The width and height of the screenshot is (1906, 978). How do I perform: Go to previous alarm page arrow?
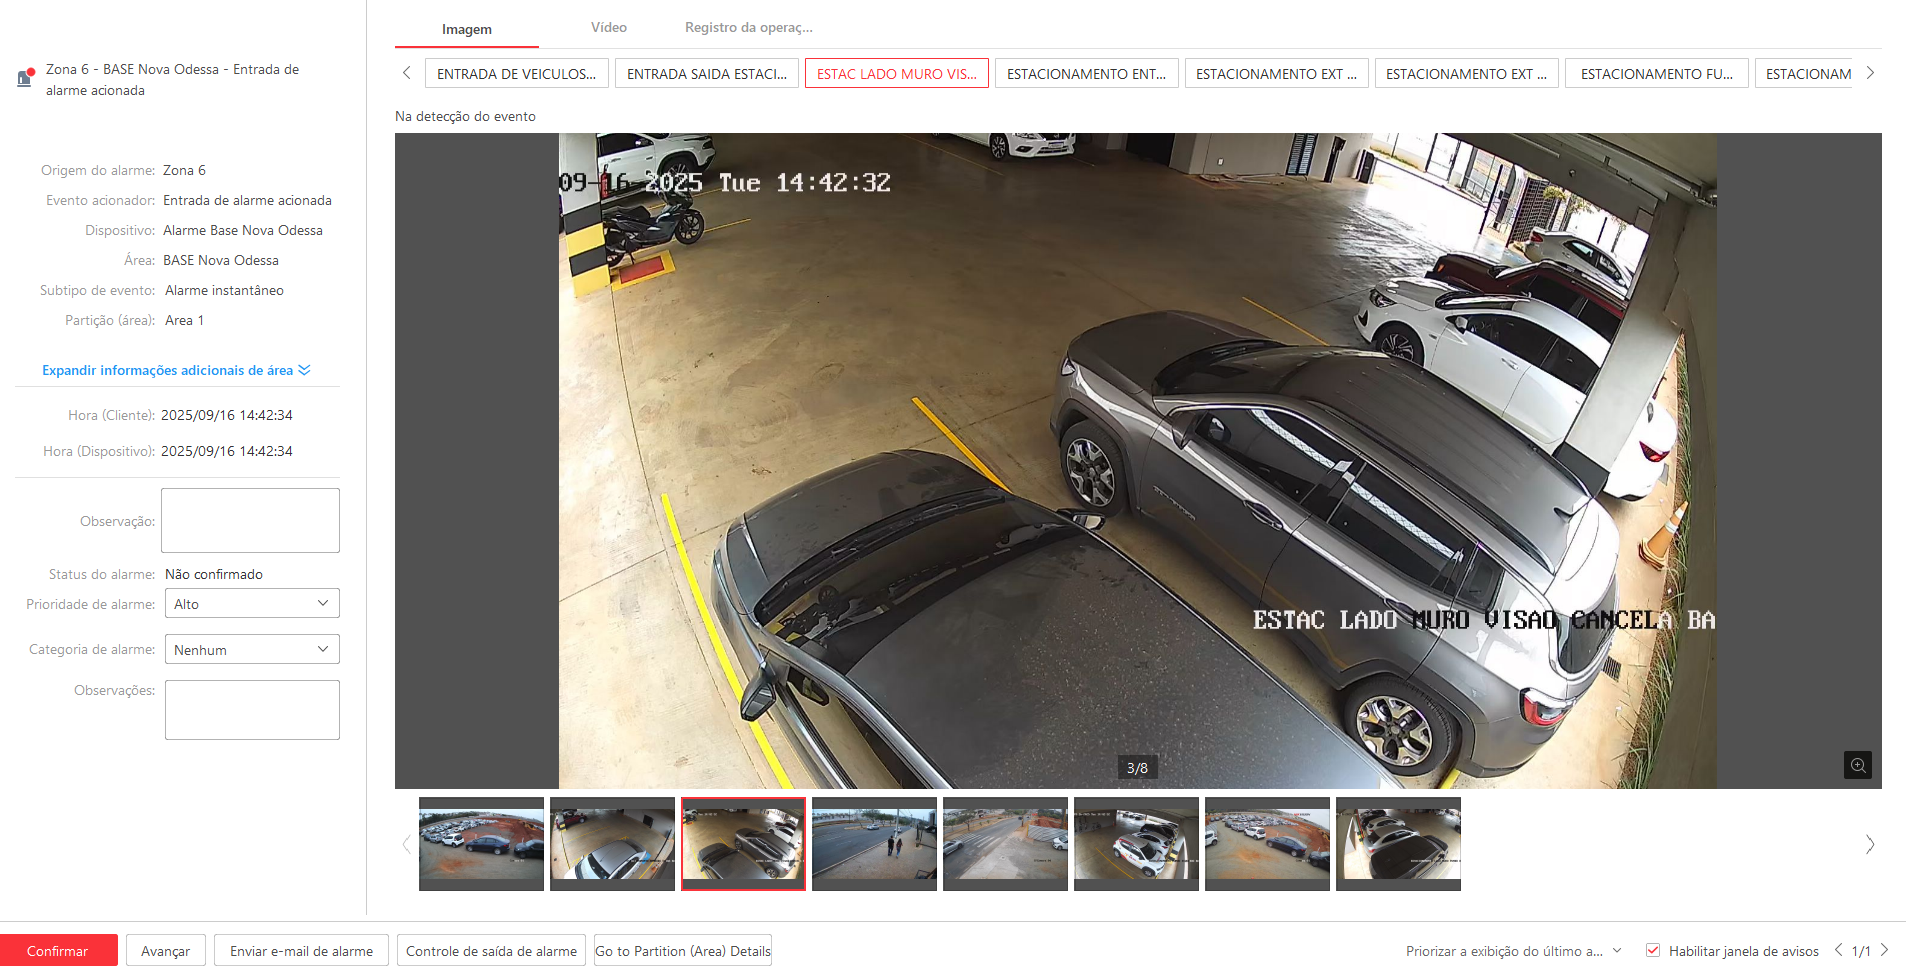tap(1838, 950)
